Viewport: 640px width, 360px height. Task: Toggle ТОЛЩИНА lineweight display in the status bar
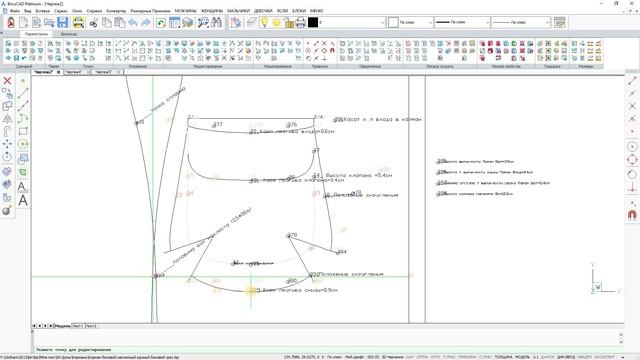pos(504,357)
